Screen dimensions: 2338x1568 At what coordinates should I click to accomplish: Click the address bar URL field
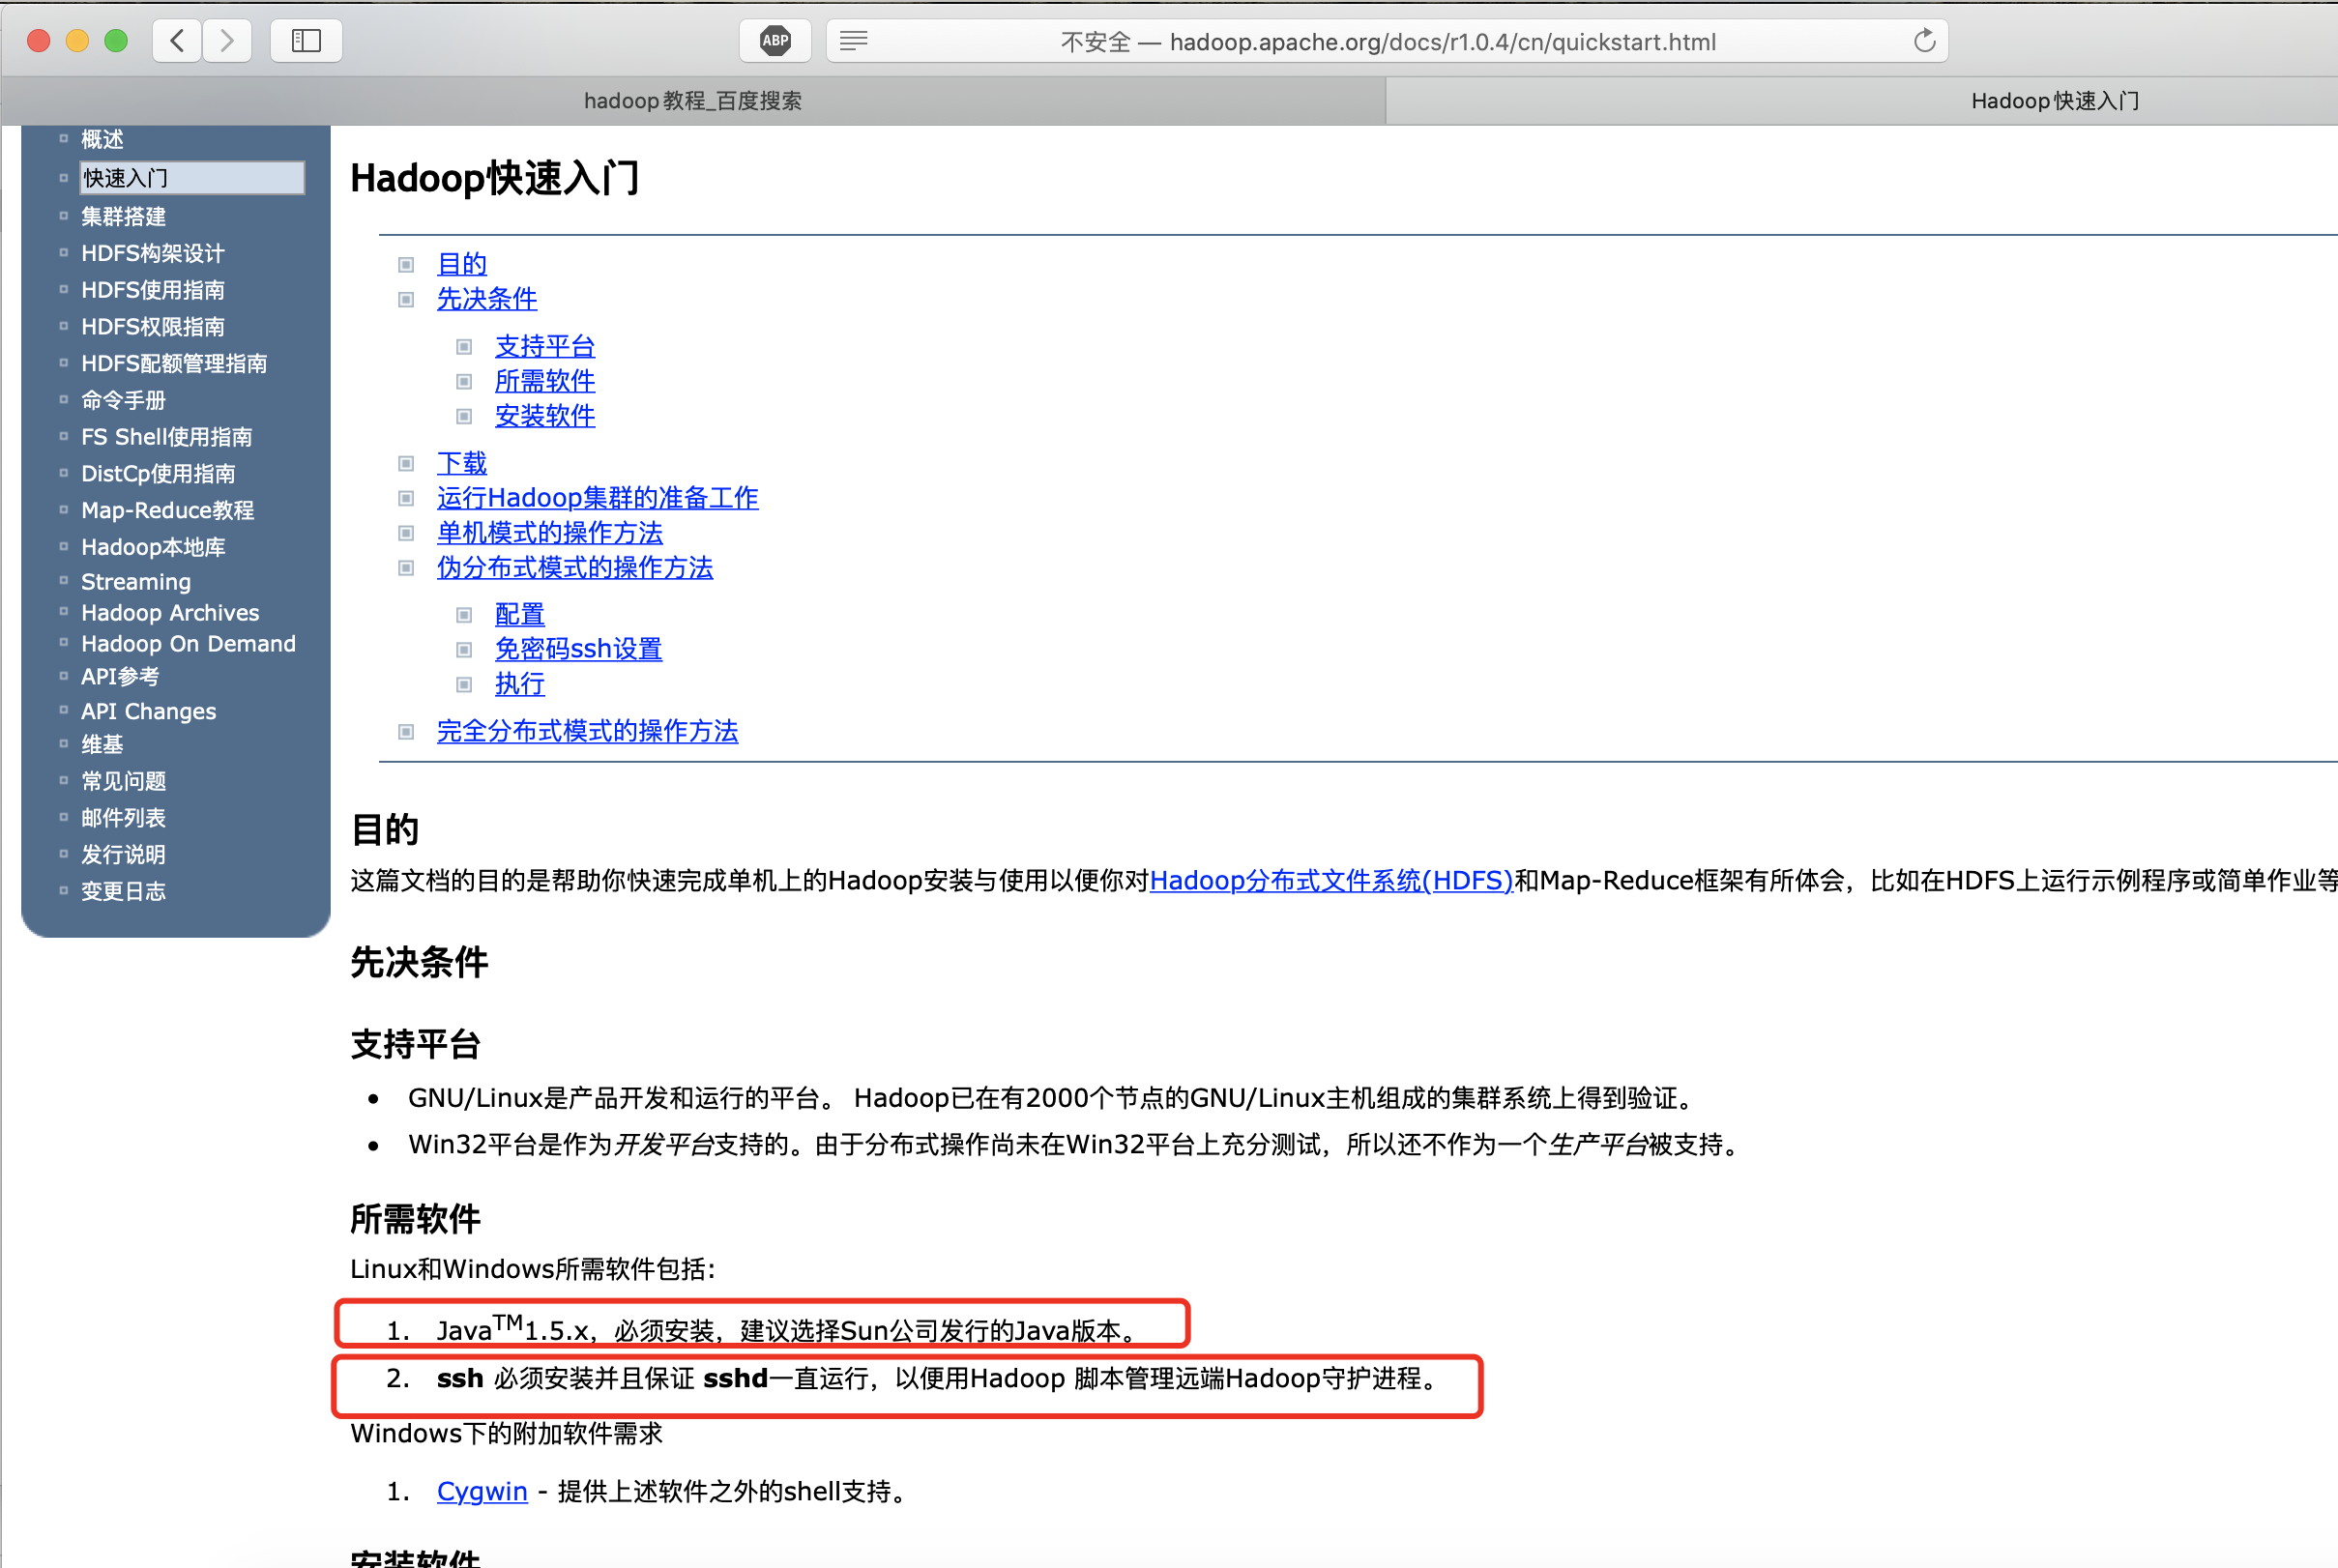tap(1387, 42)
